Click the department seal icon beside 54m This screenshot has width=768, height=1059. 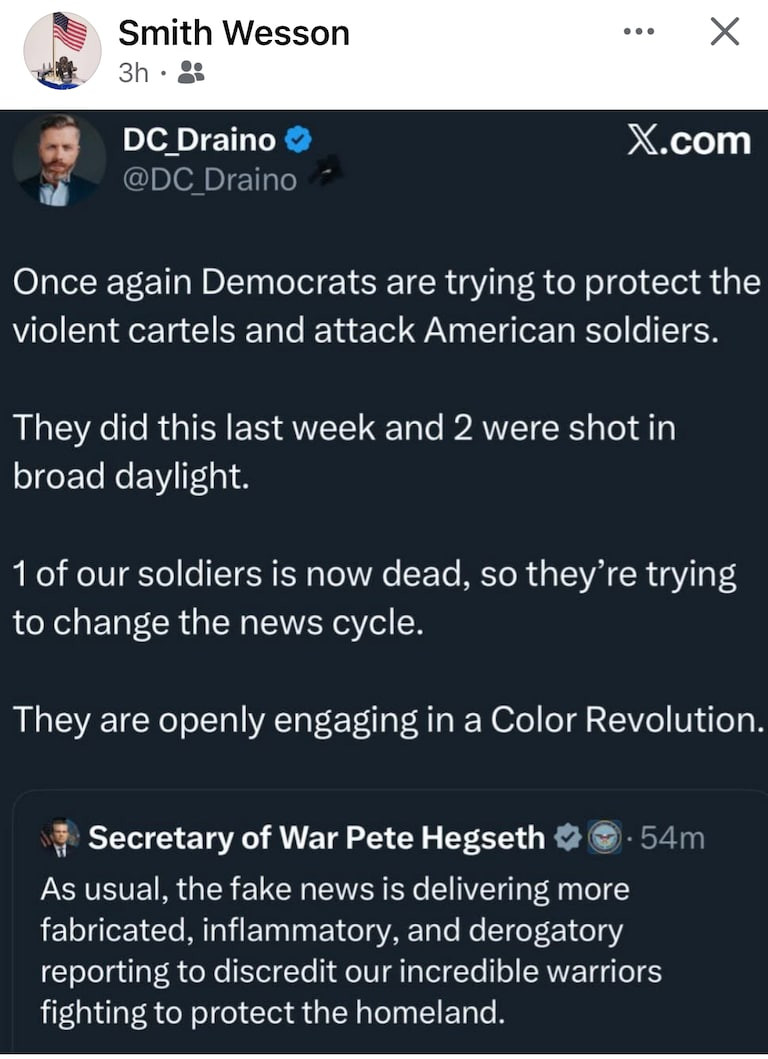(605, 837)
